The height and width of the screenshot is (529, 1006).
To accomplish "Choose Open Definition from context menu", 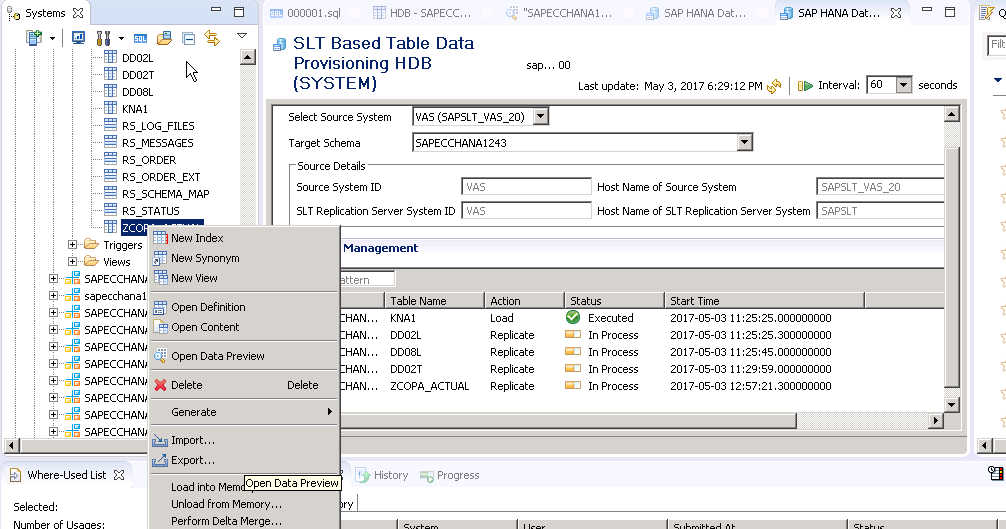I will point(244,306).
